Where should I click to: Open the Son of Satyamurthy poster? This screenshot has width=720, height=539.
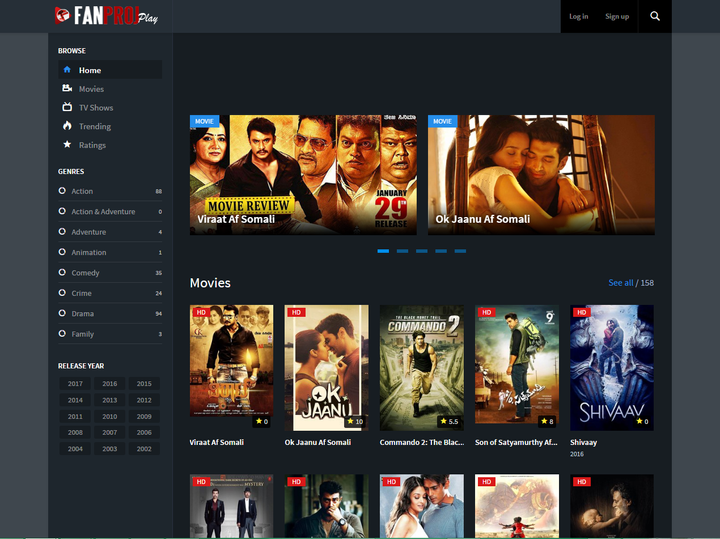click(x=517, y=364)
